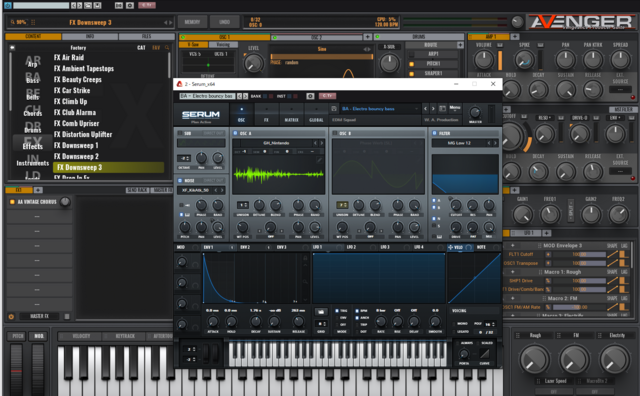640x396 pixels.
Task: Click the Avenger MOD wheel strip
Action: click(38, 369)
